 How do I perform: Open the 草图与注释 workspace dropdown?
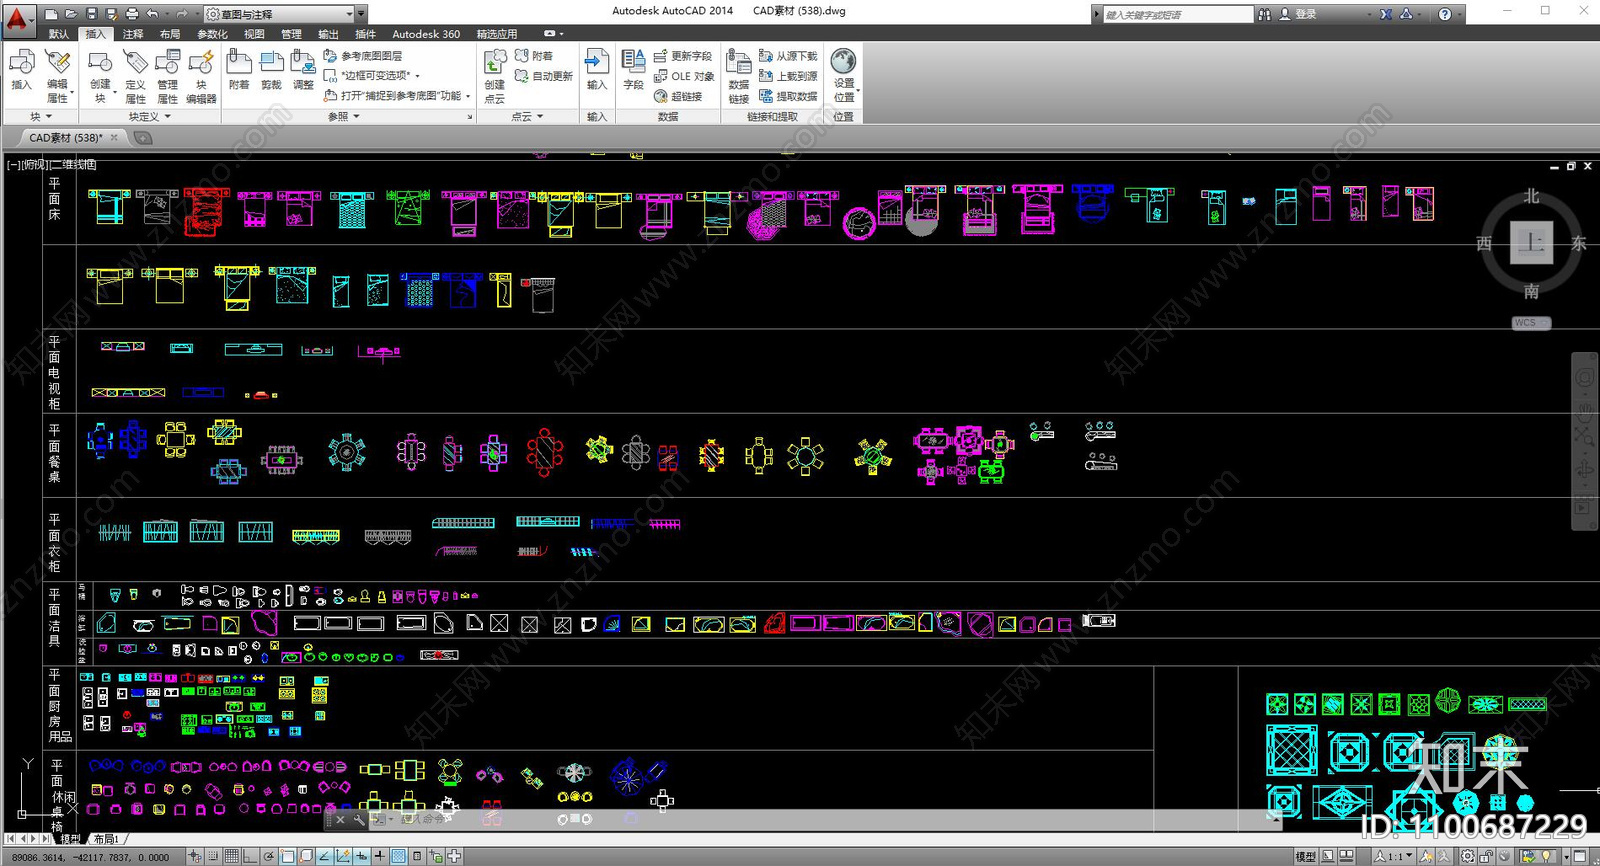coord(281,14)
